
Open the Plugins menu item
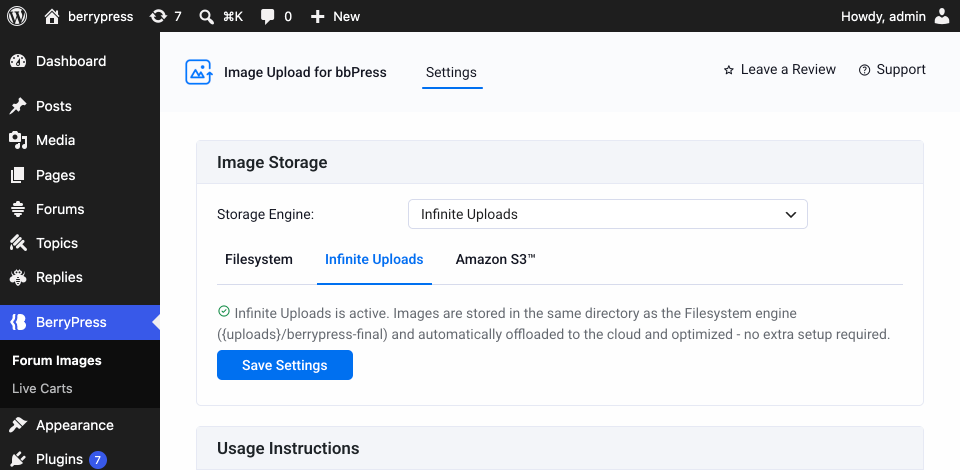pyautogui.click(x=80, y=459)
